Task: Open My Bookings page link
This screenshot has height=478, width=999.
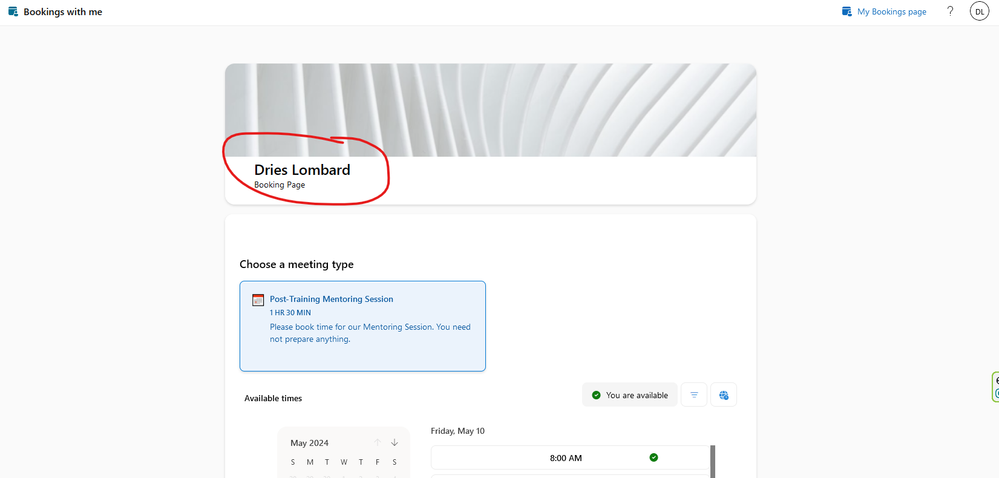Action: (884, 11)
